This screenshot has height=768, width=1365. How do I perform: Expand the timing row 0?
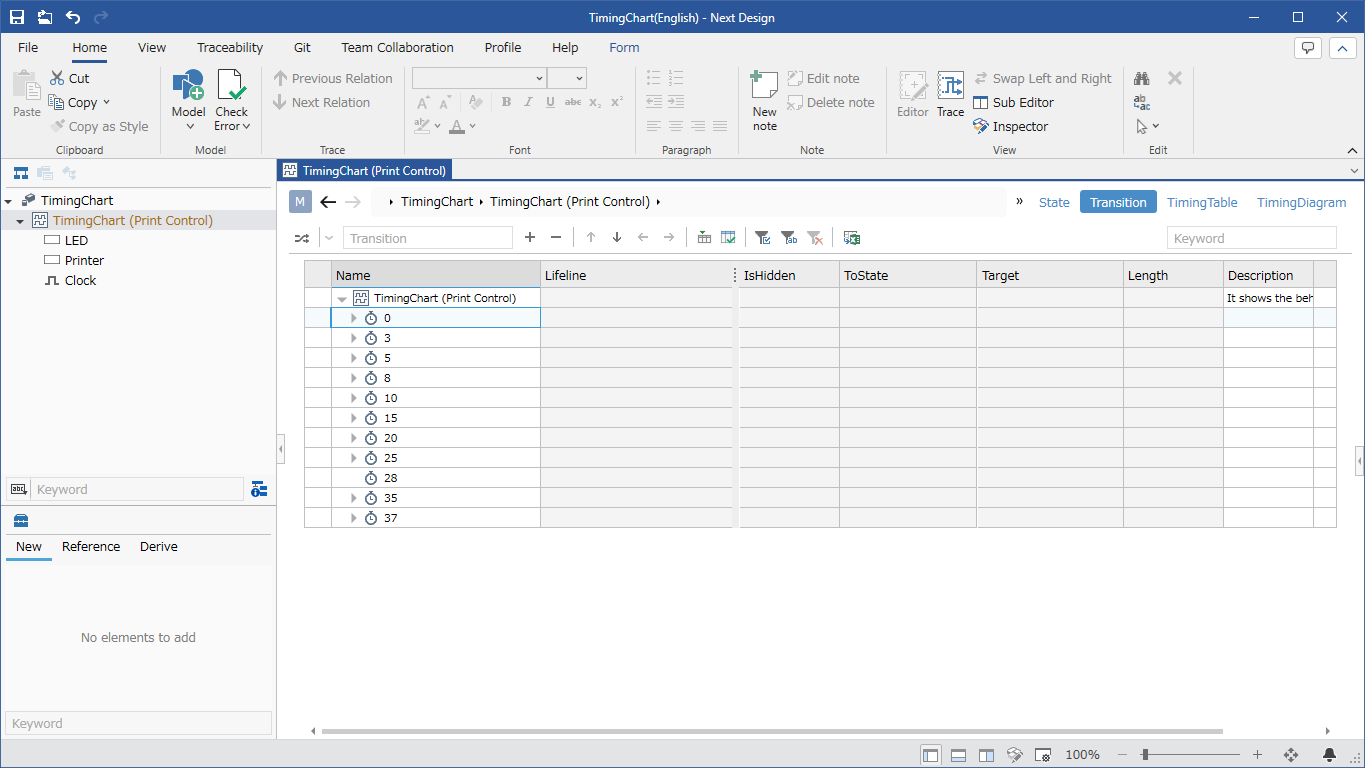353,318
